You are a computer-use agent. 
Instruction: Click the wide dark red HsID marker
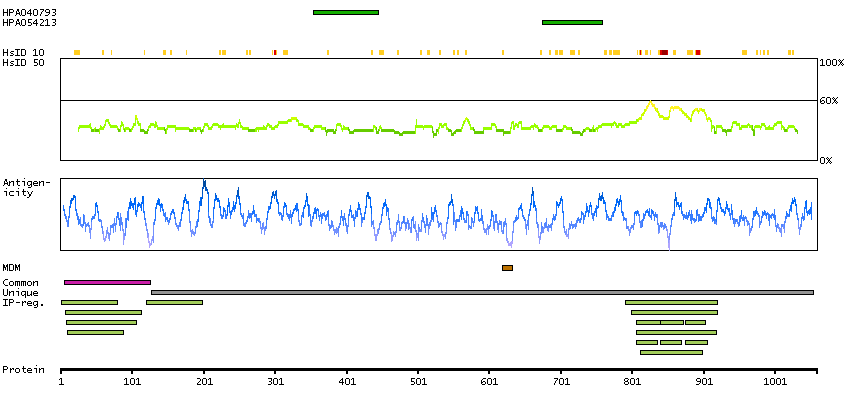(663, 52)
